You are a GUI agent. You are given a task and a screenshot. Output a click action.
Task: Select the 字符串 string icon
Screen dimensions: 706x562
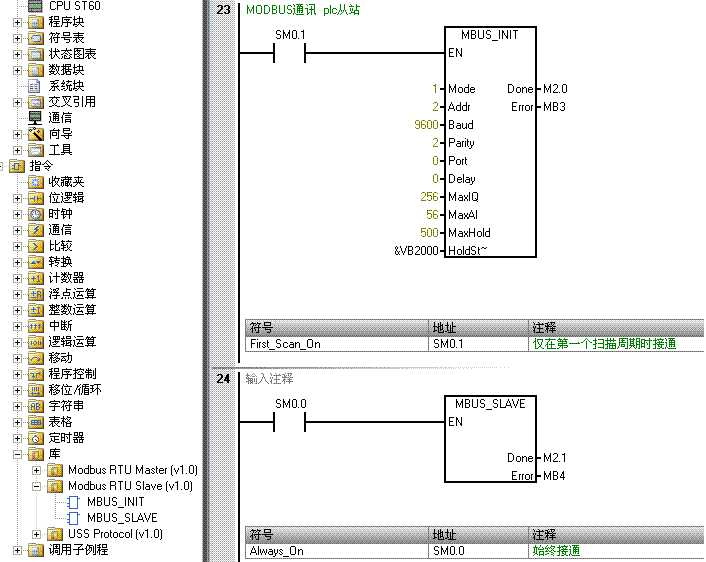tap(36, 406)
